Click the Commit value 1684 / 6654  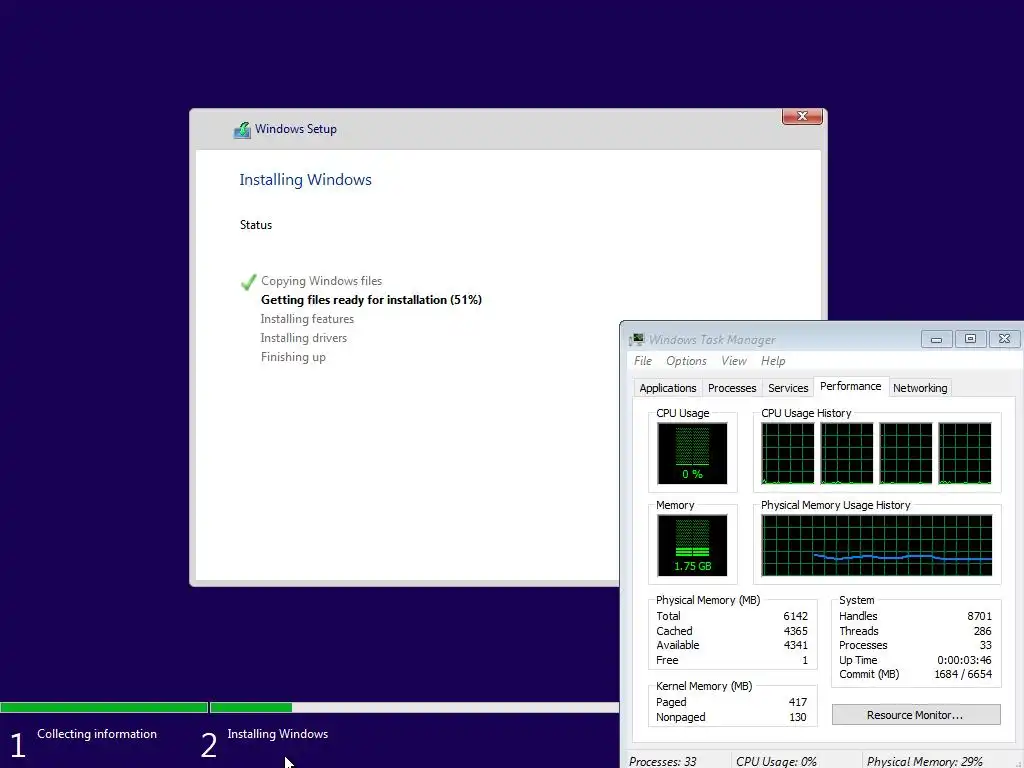pos(963,675)
